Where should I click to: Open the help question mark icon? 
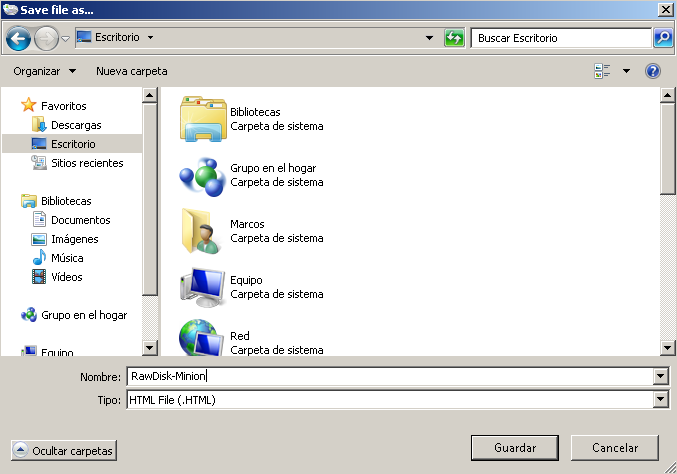pos(653,71)
